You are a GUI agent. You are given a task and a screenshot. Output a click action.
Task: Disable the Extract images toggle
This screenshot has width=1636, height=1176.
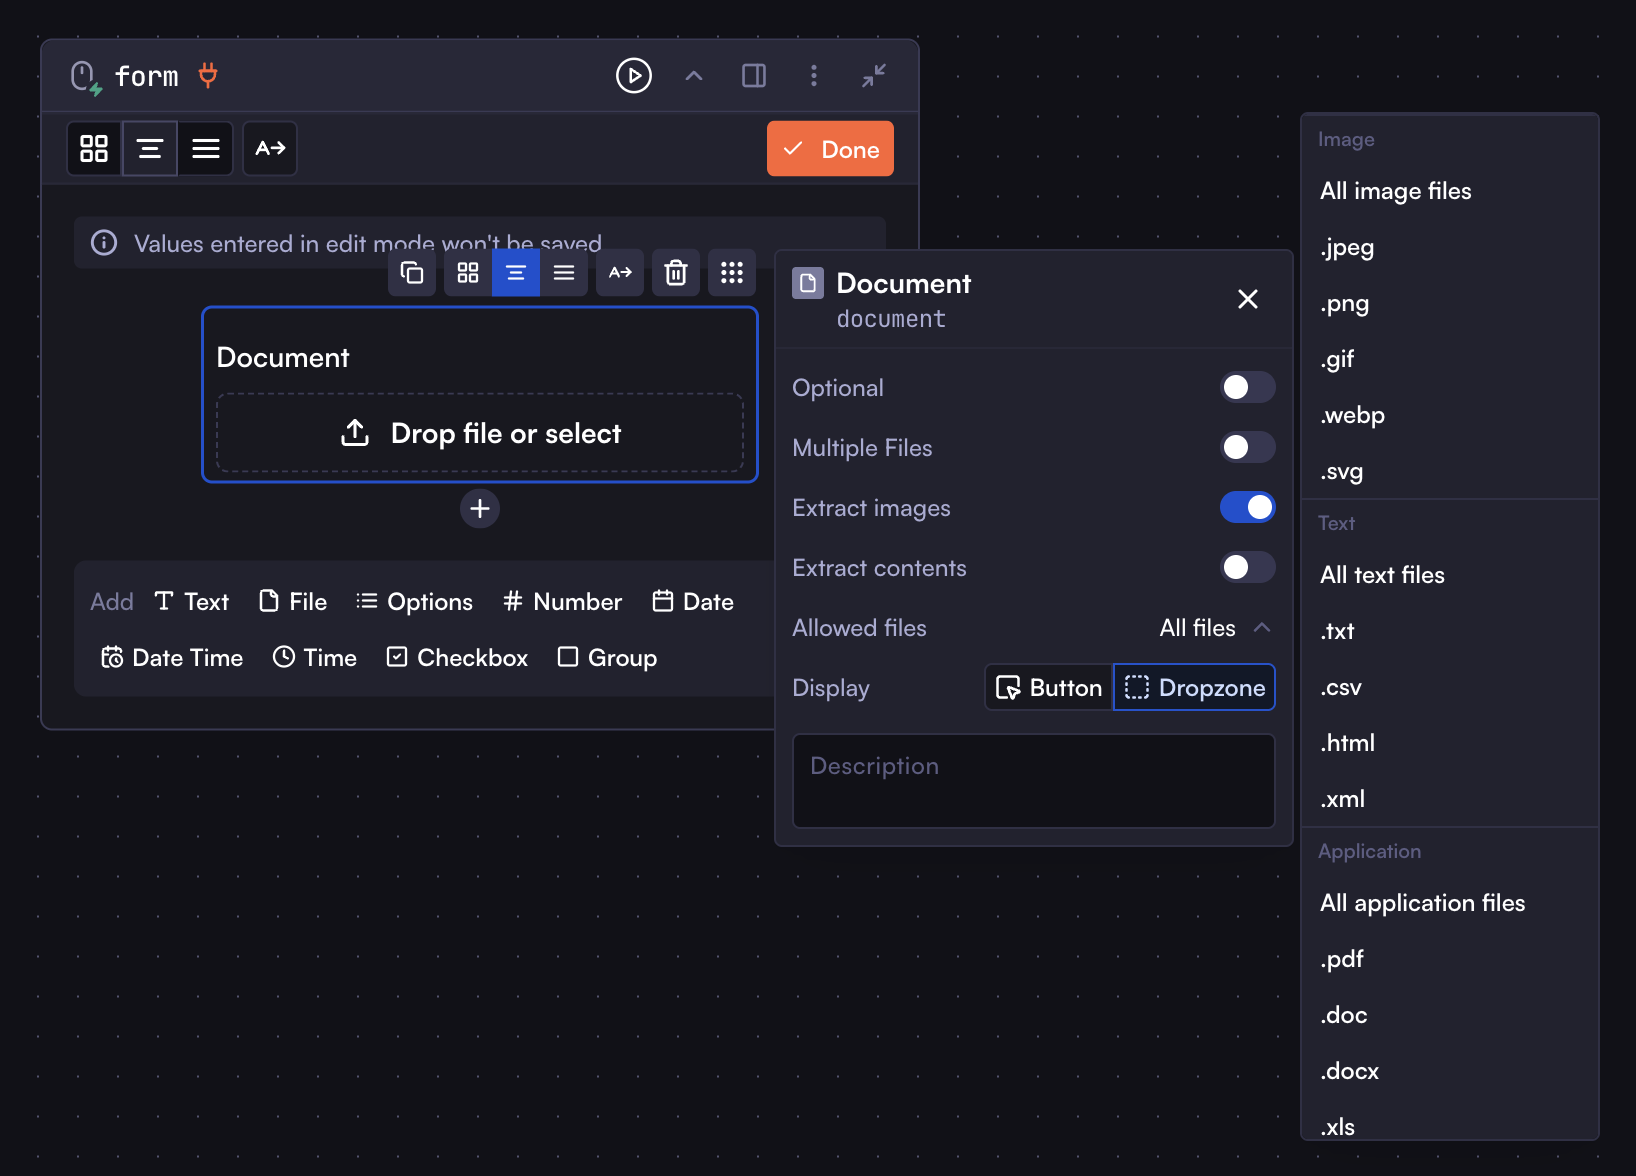[x=1247, y=507]
